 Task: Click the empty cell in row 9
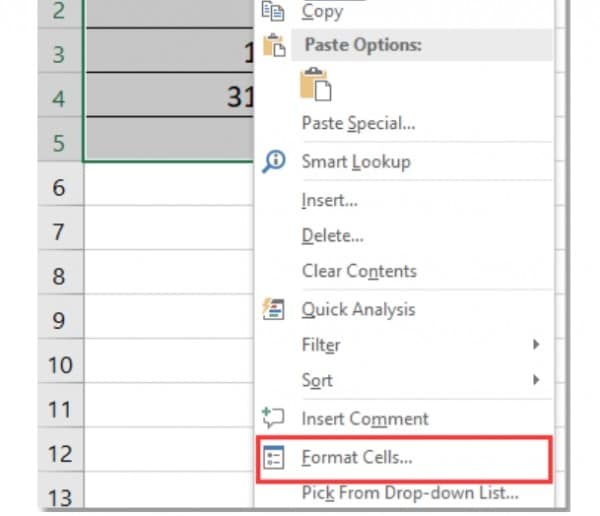click(x=169, y=317)
